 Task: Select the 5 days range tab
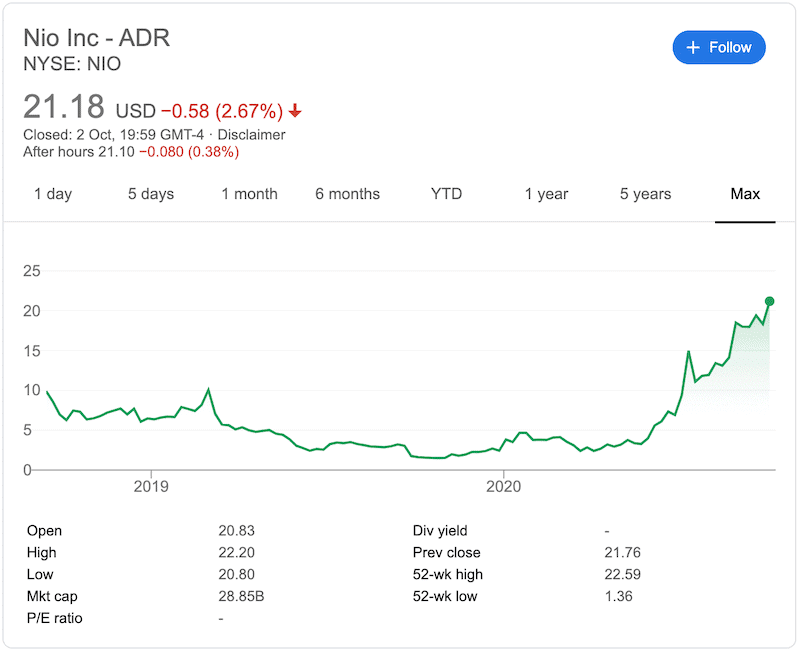tap(151, 194)
